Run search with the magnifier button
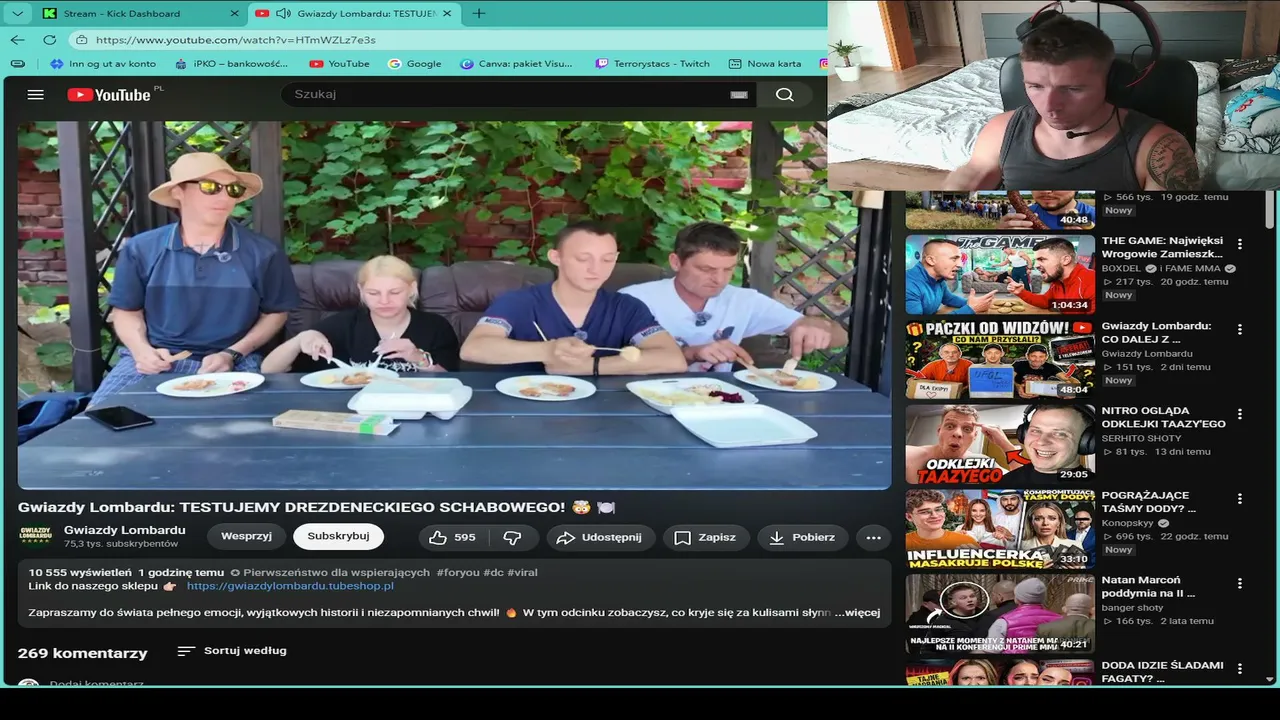Viewport: 1280px width, 720px height. point(785,95)
